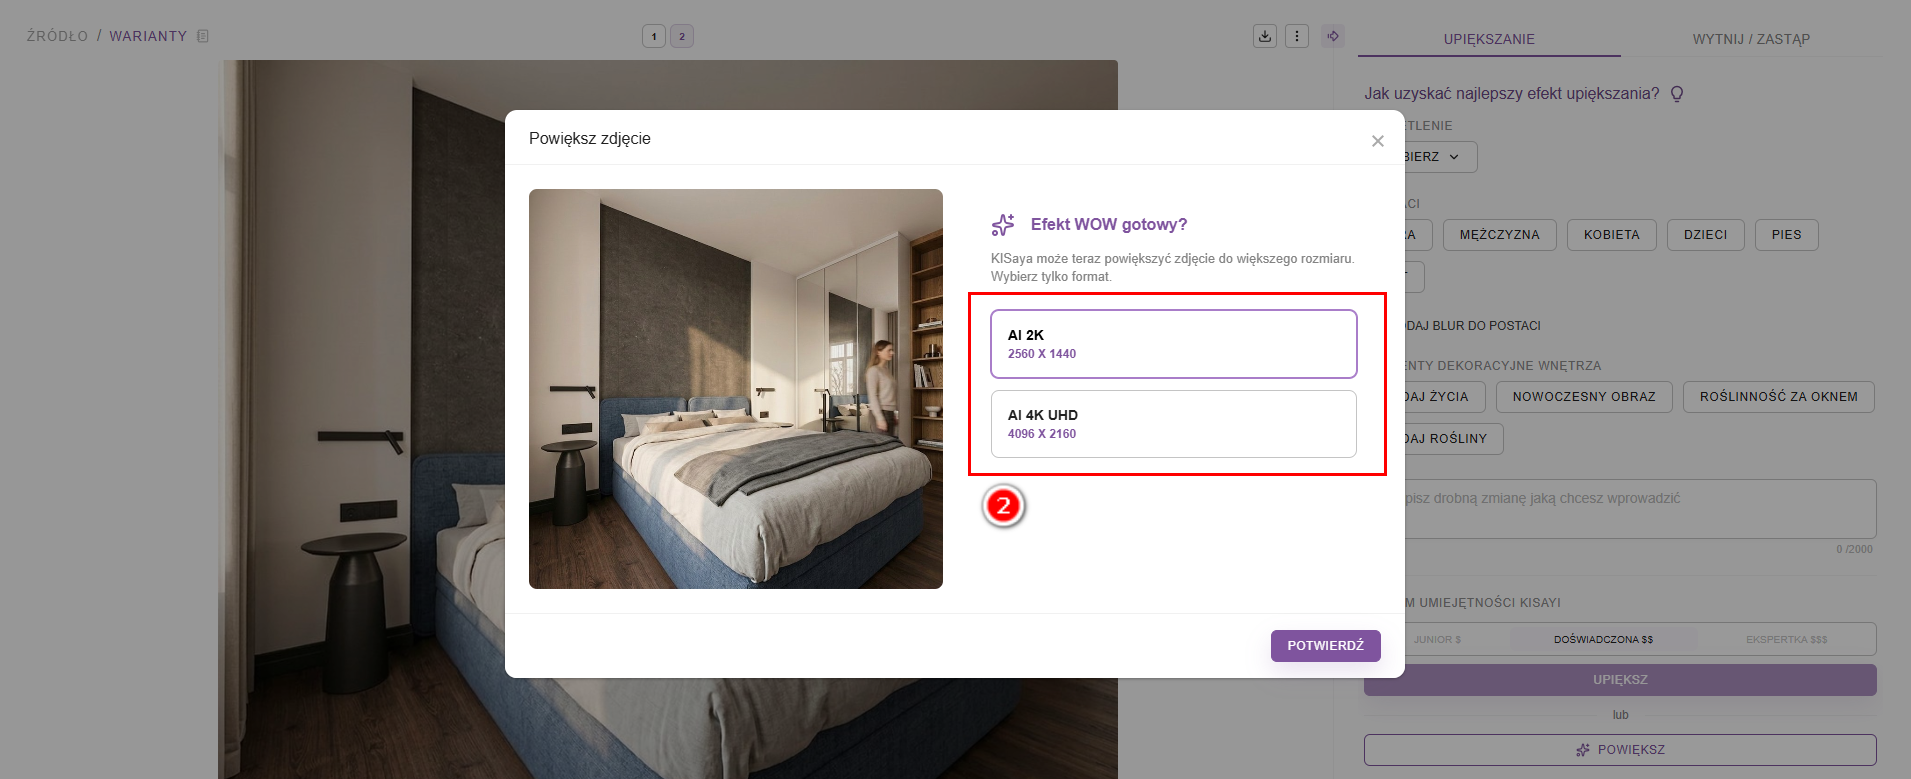Click the sparkle icon beside Efekt WOW
The image size is (1911, 779).
[x=1003, y=224]
